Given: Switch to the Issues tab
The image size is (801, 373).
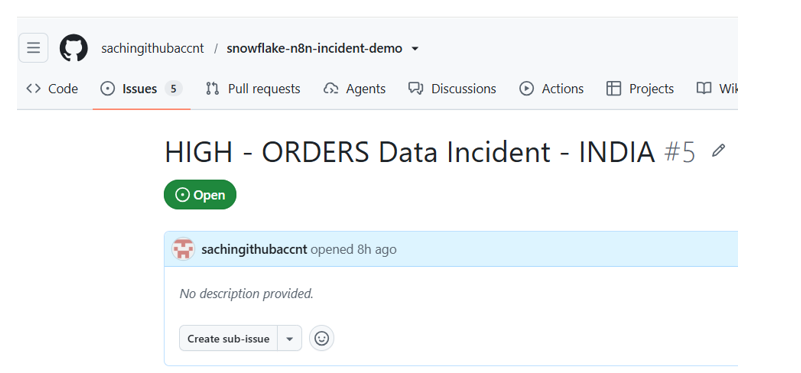Looking at the screenshot, I should (141, 89).
